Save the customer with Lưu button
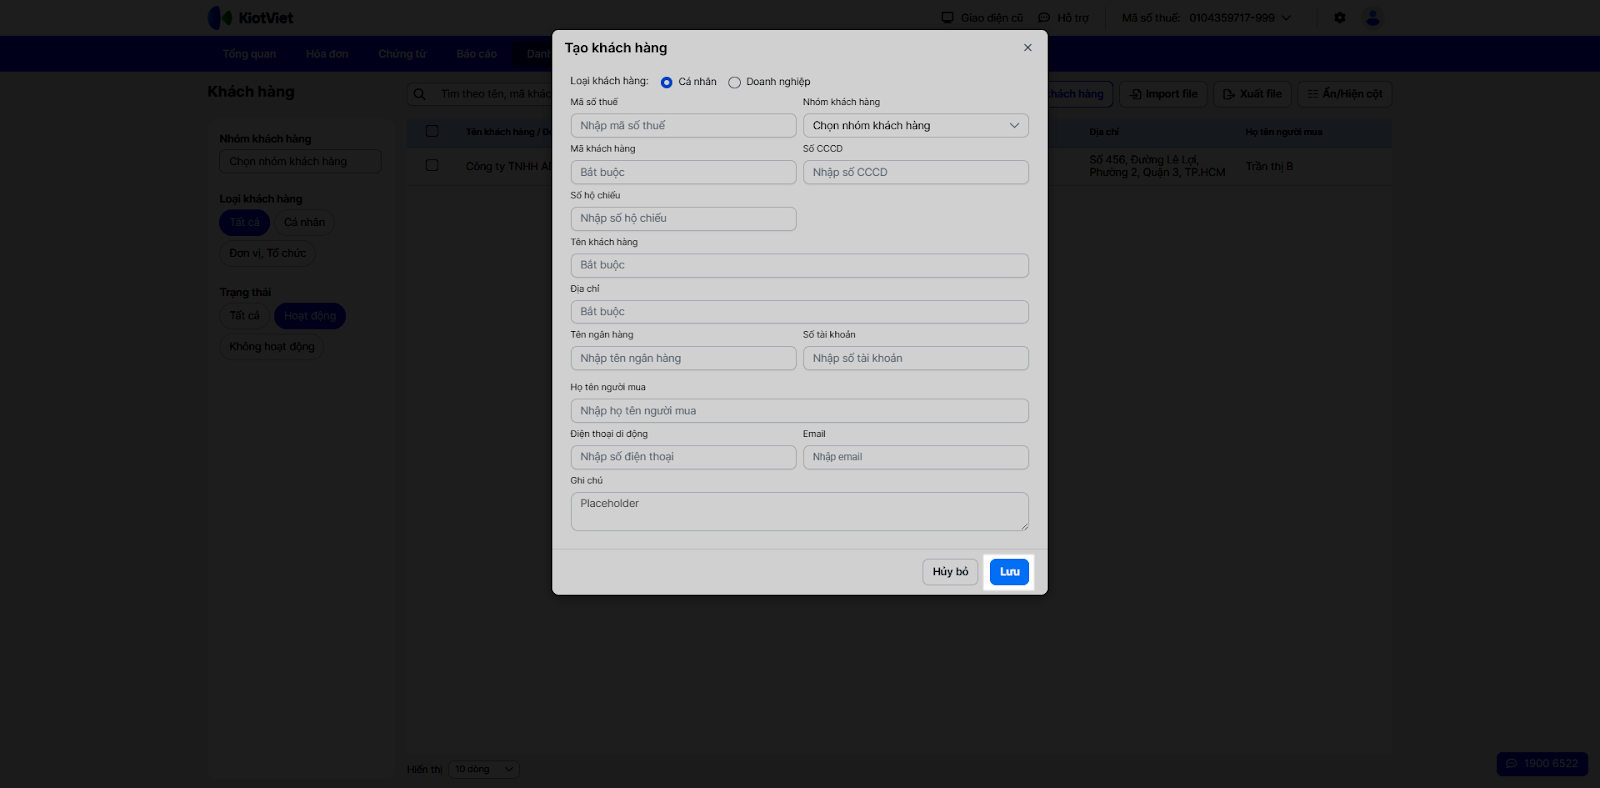The image size is (1600, 788). [x=1009, y=572]
